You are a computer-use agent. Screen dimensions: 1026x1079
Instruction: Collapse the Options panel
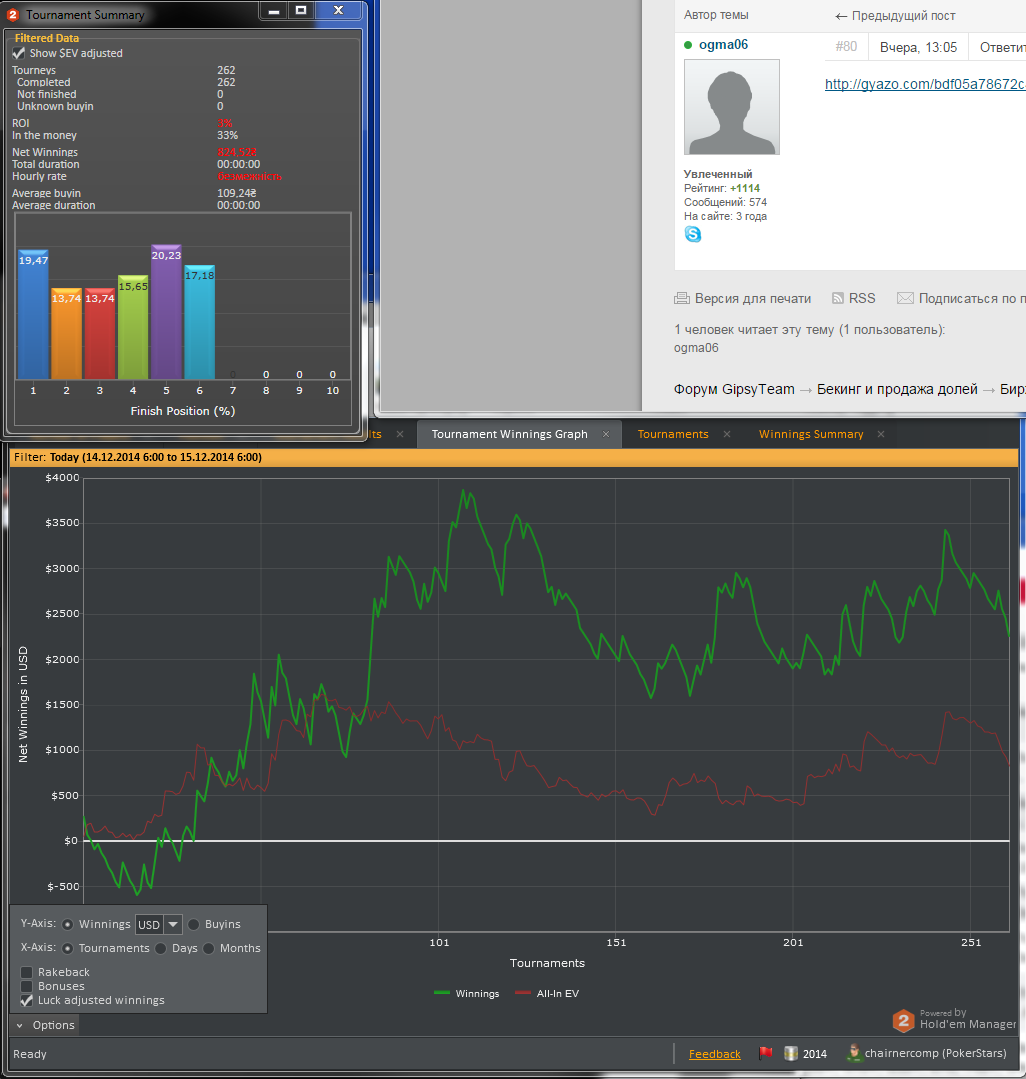(x=45, y=1025)
